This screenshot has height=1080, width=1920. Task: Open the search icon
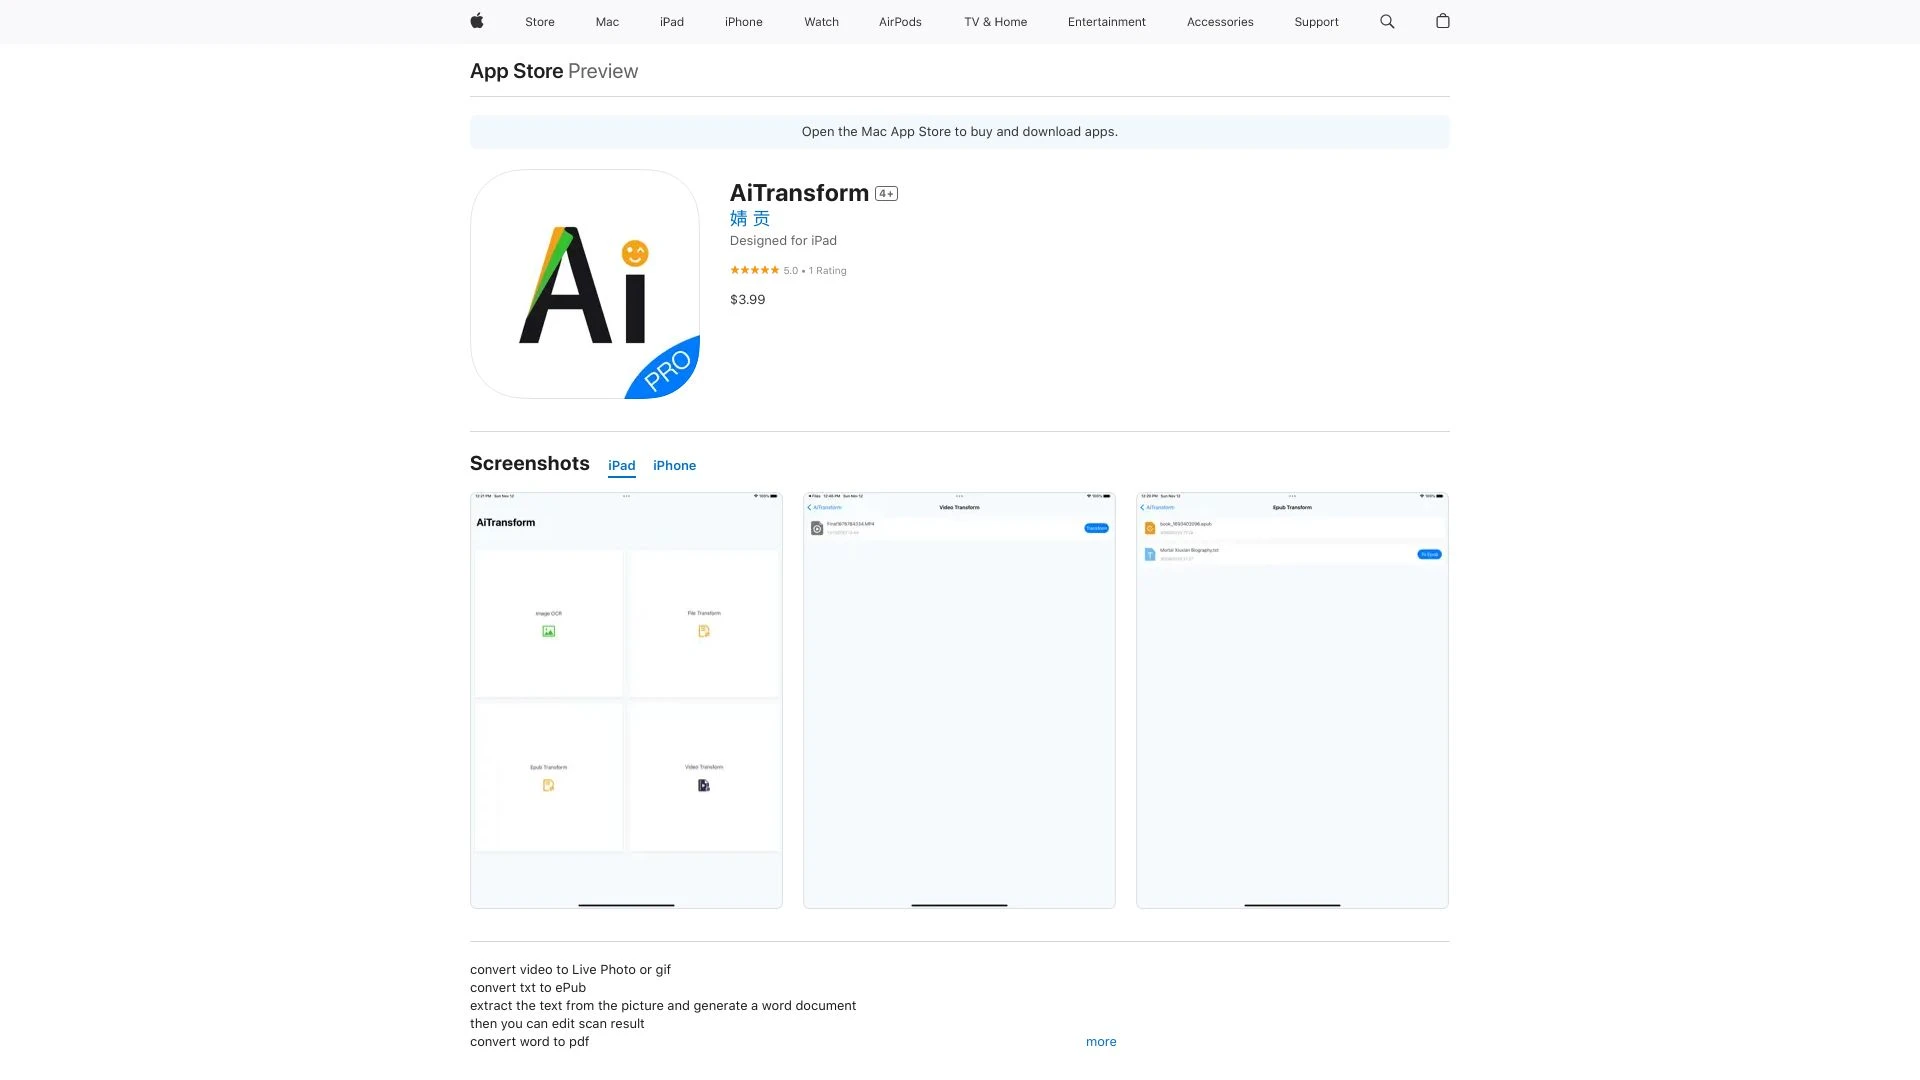click(x=1387, y=21)
